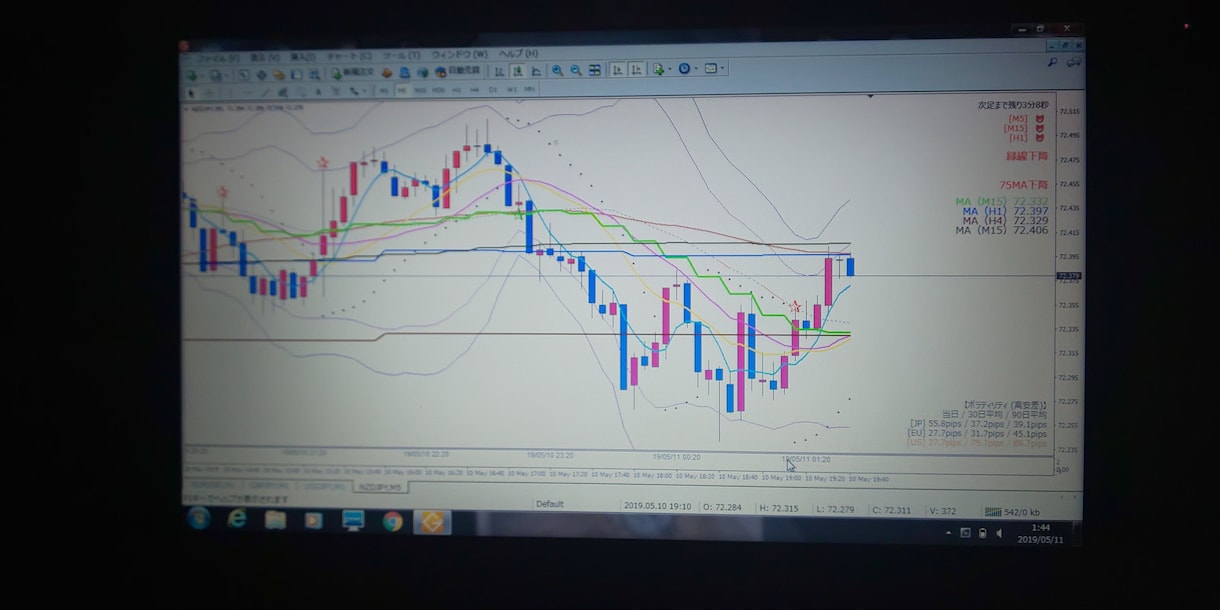Switch chart to candlestick style

(x=518, y=71)
